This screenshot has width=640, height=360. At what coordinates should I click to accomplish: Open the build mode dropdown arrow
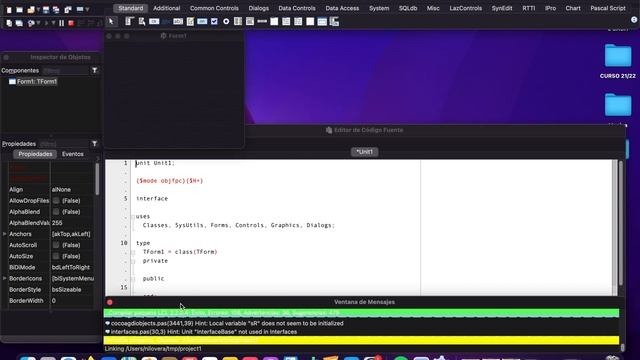38,23
